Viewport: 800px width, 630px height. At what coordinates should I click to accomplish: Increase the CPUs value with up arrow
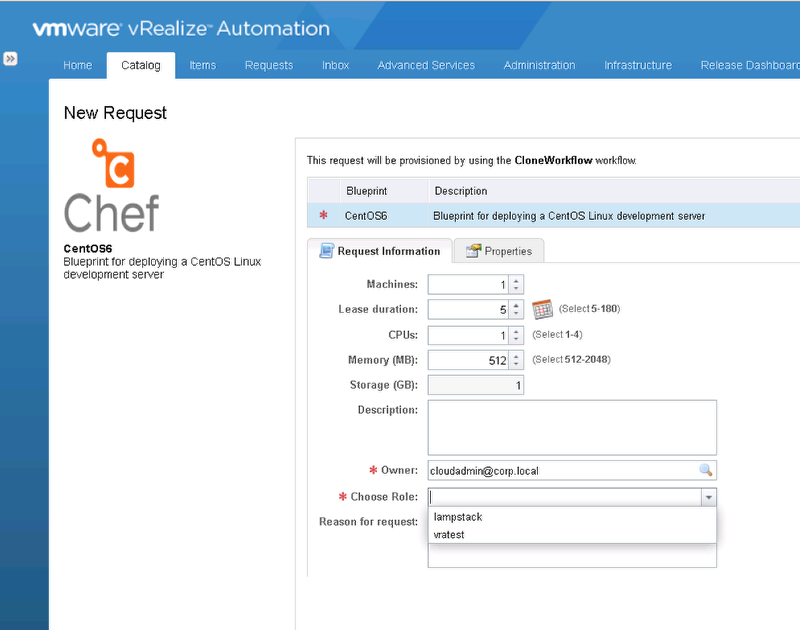point(516,331)
